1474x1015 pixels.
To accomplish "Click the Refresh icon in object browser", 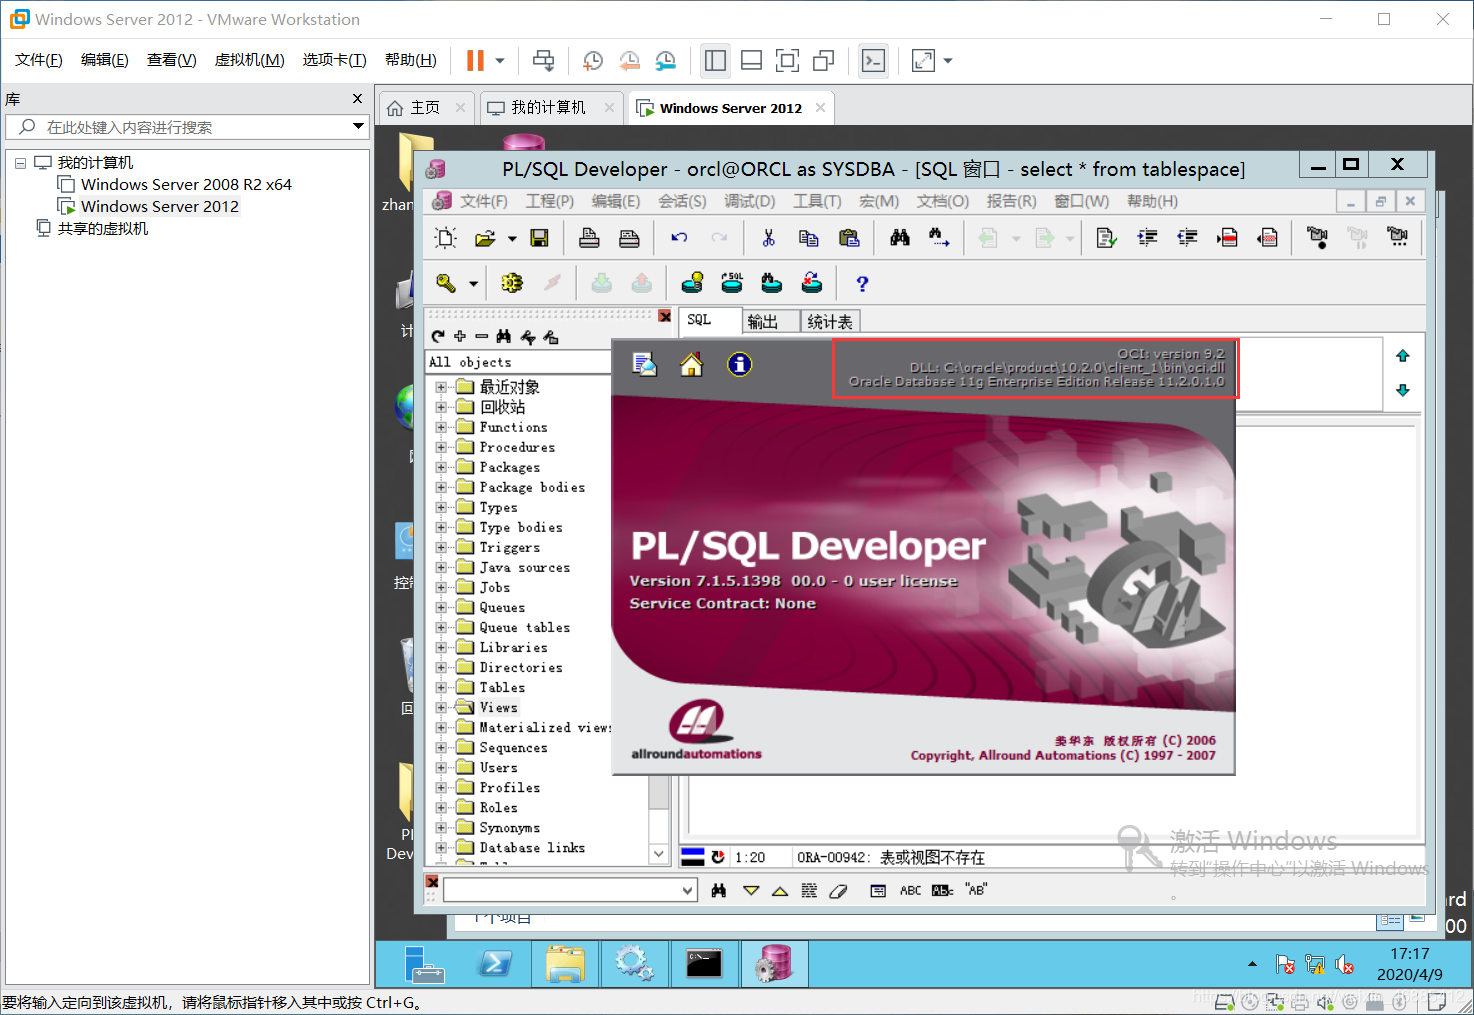I will tap(438, 337).
